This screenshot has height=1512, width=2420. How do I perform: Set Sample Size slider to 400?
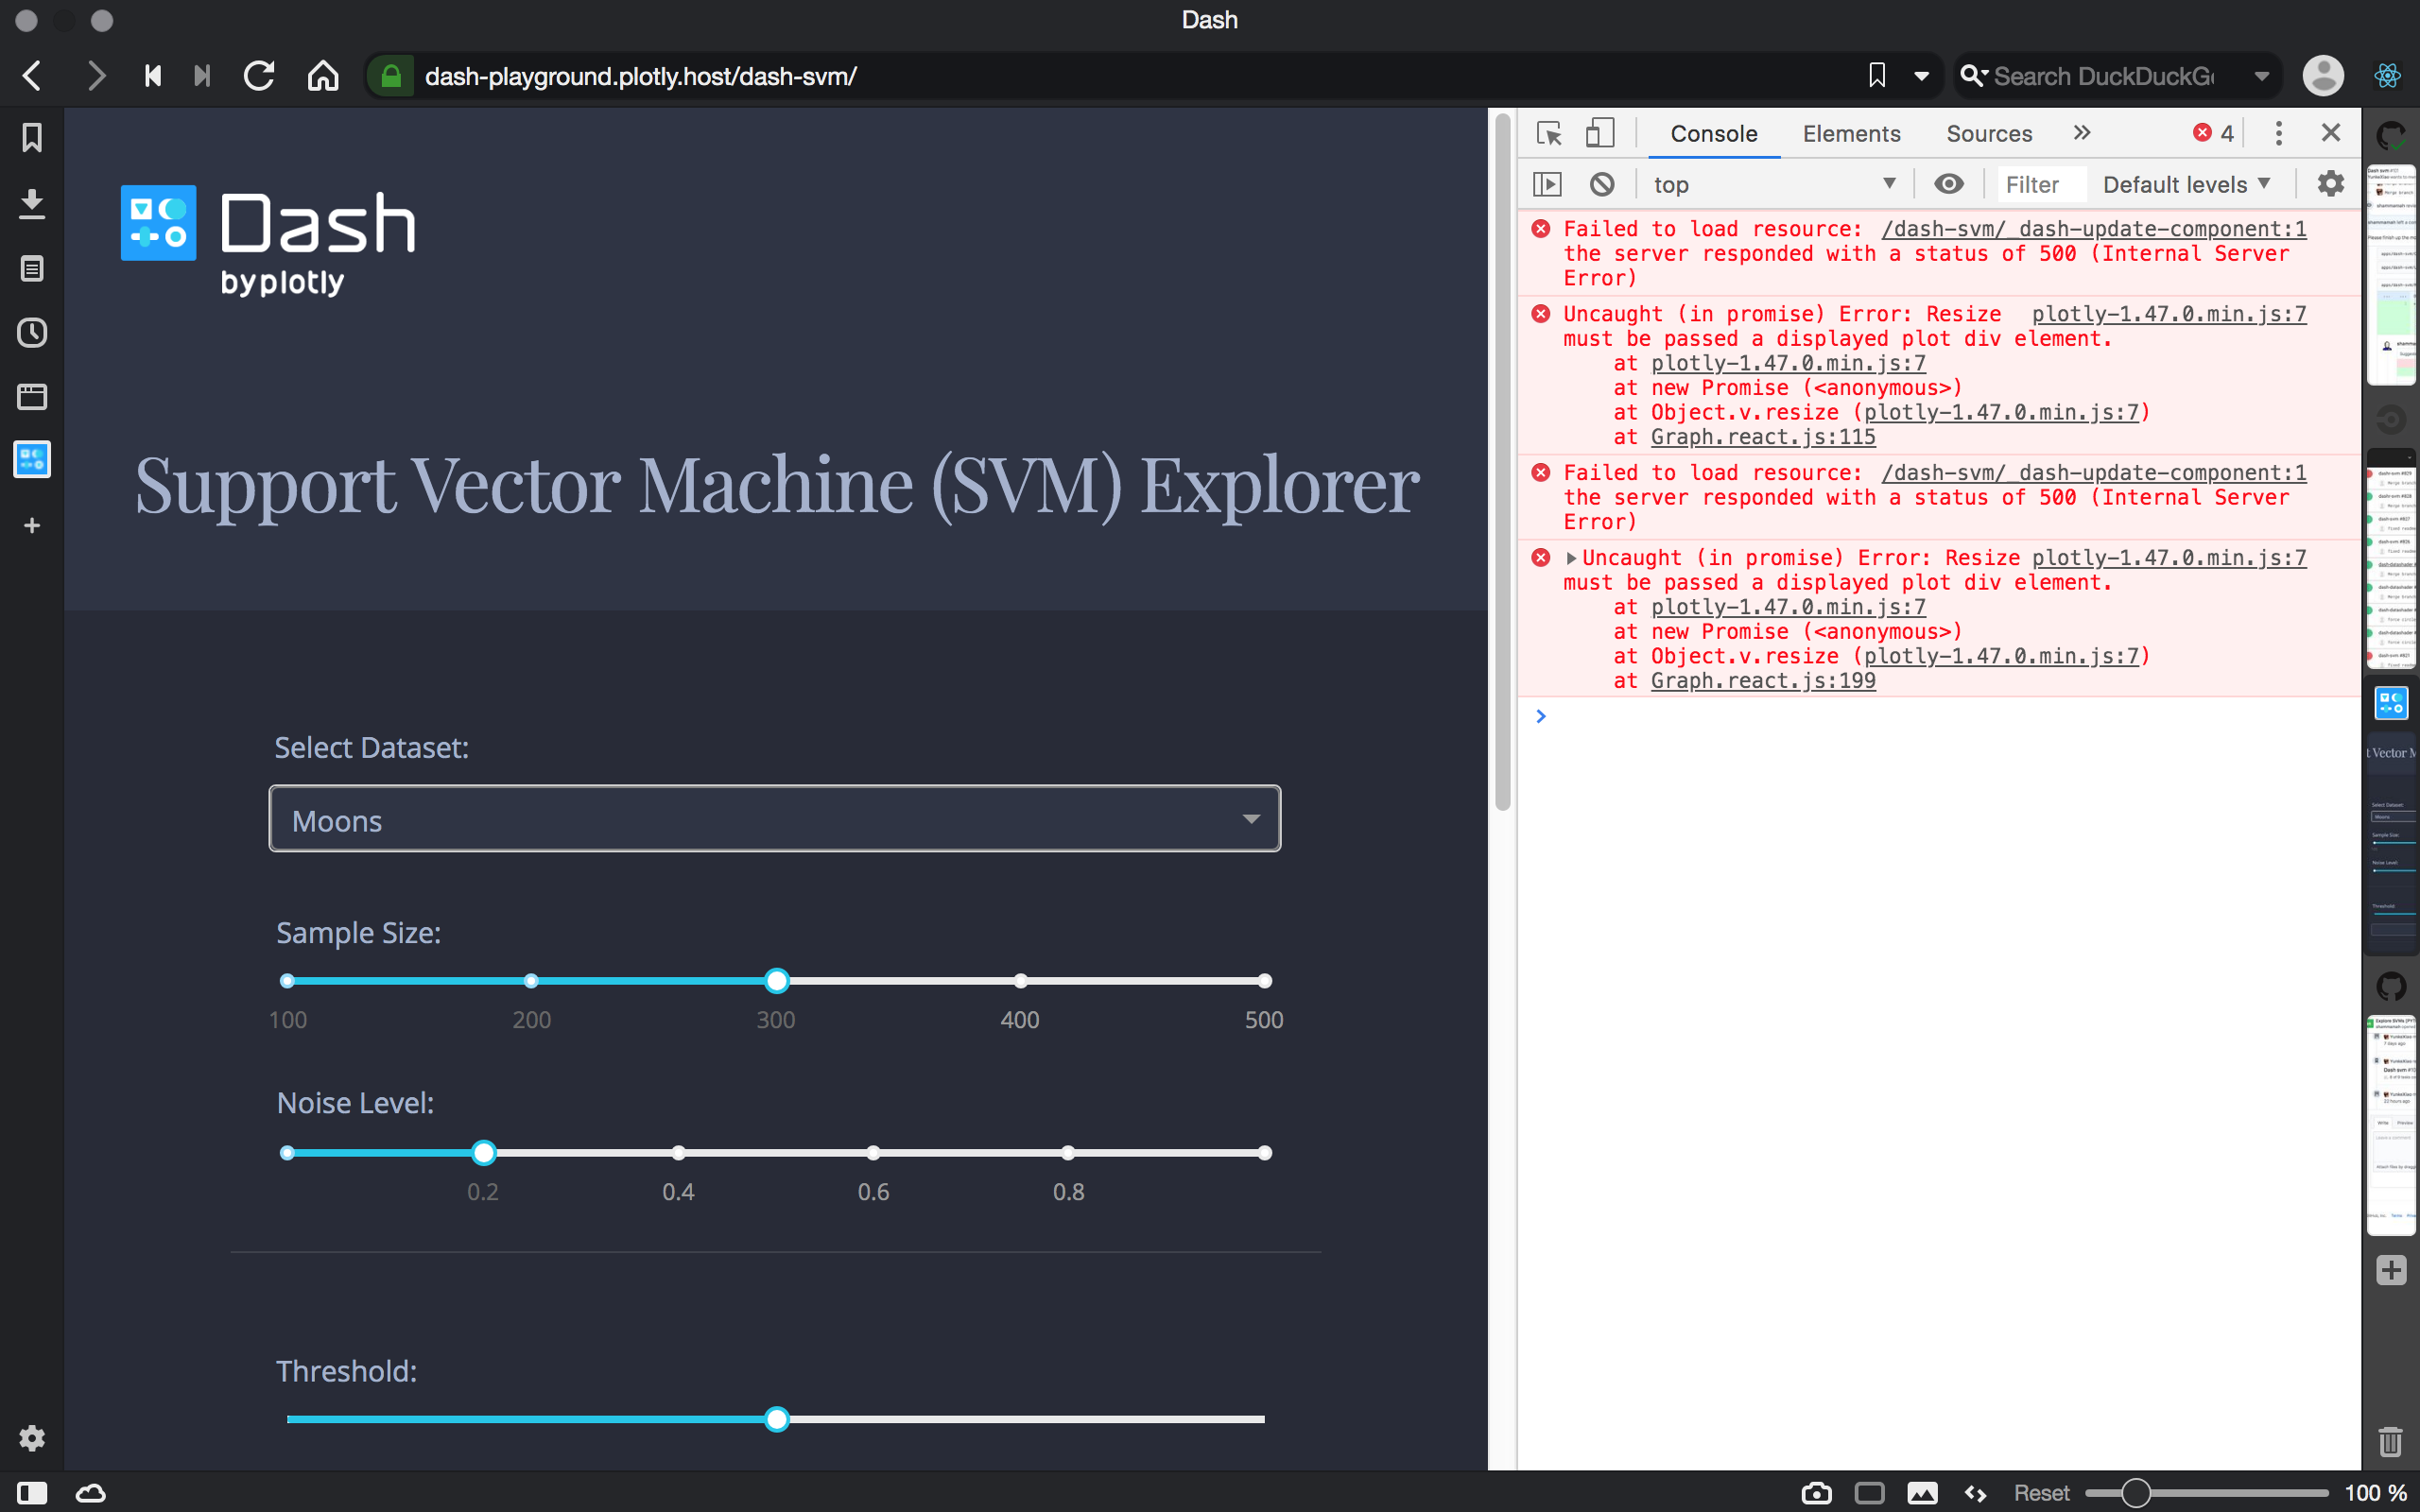(1020, 981)
